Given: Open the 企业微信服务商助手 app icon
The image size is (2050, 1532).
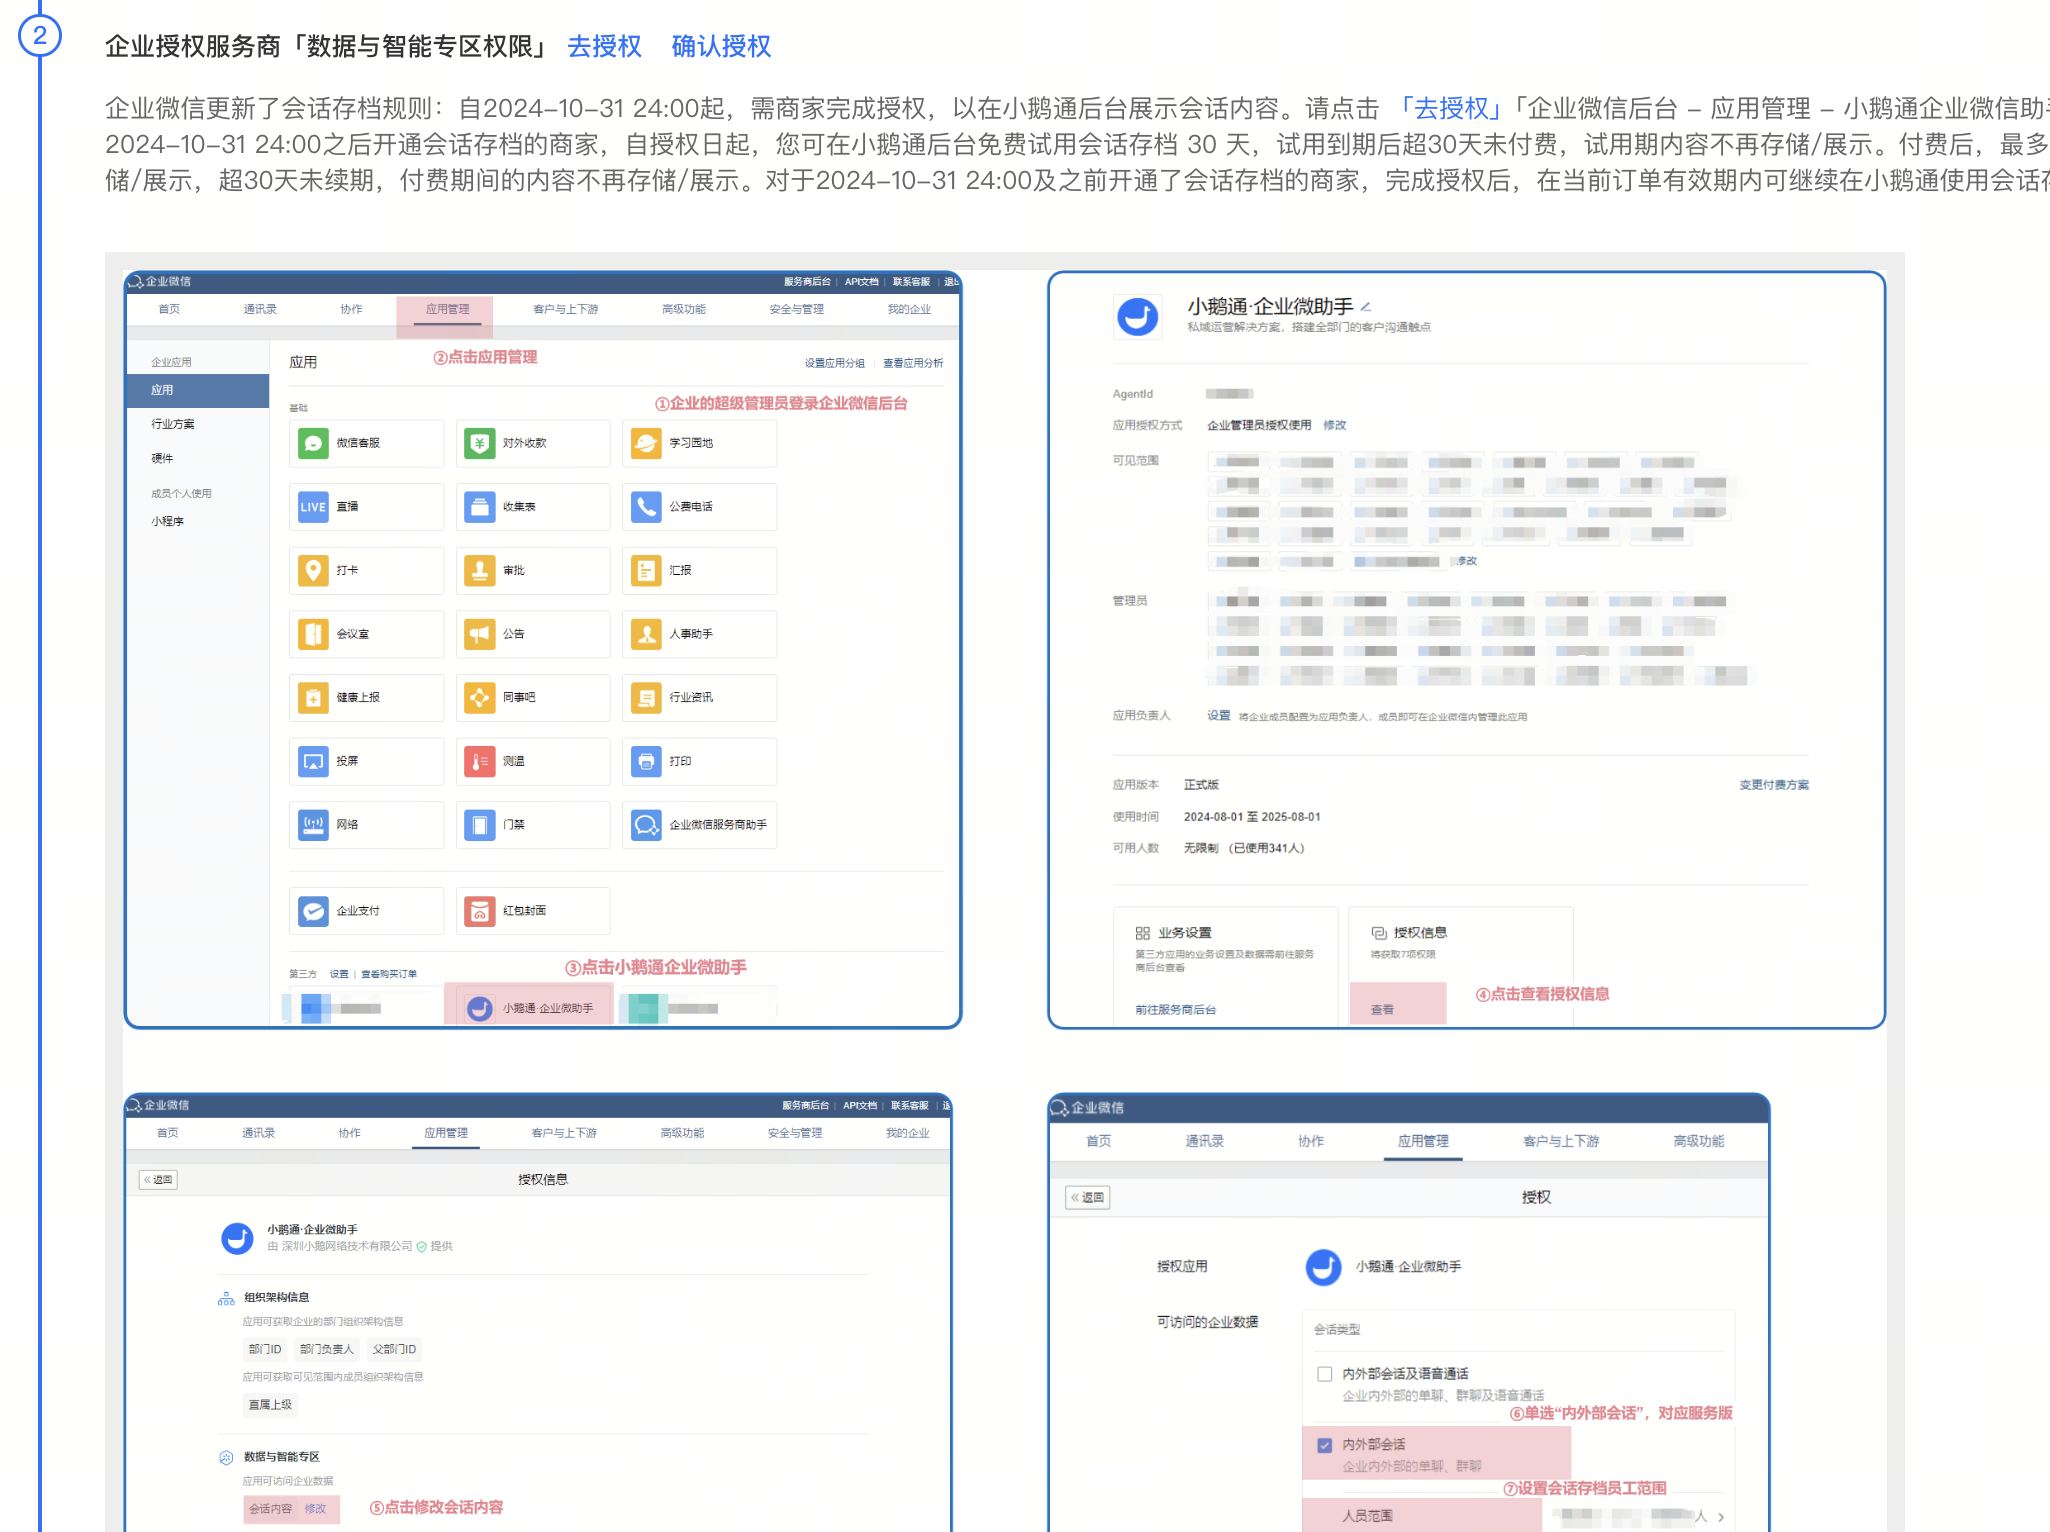Looking at the screenshot, I should 646,825.
